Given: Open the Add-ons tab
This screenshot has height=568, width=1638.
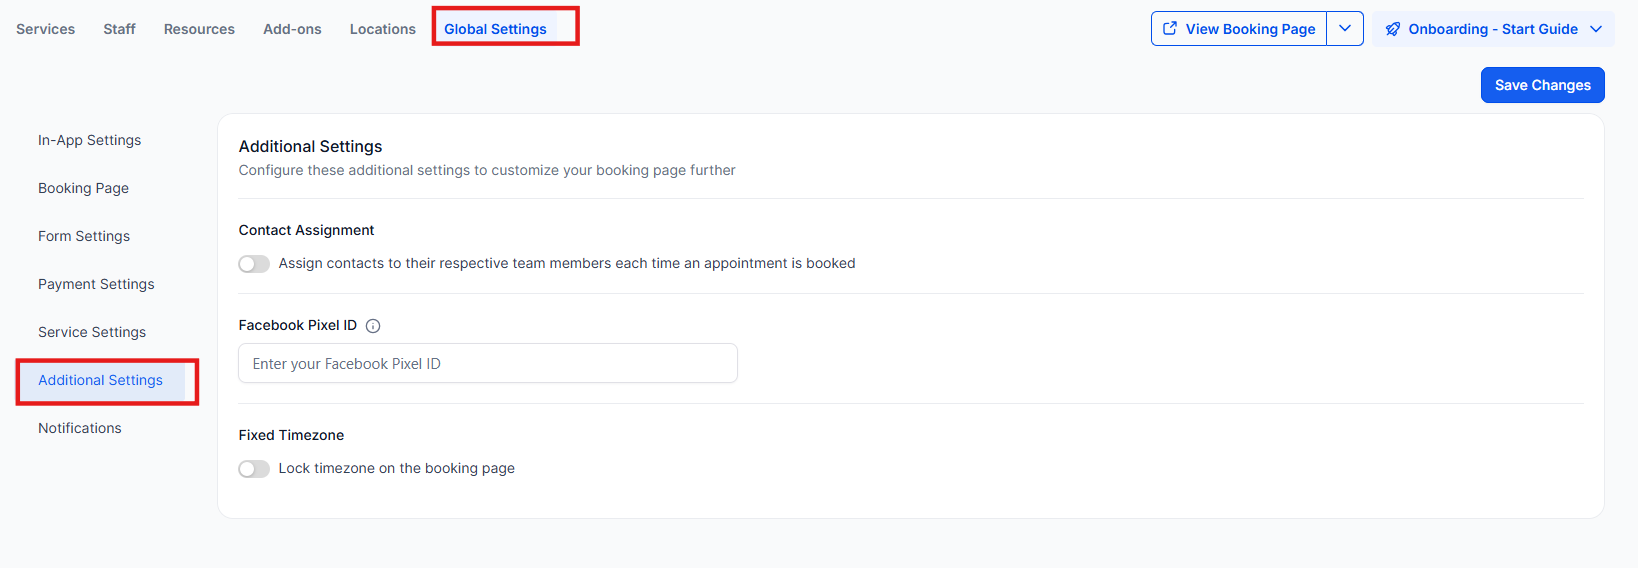Looking at the screenshot, I should 292,29.
